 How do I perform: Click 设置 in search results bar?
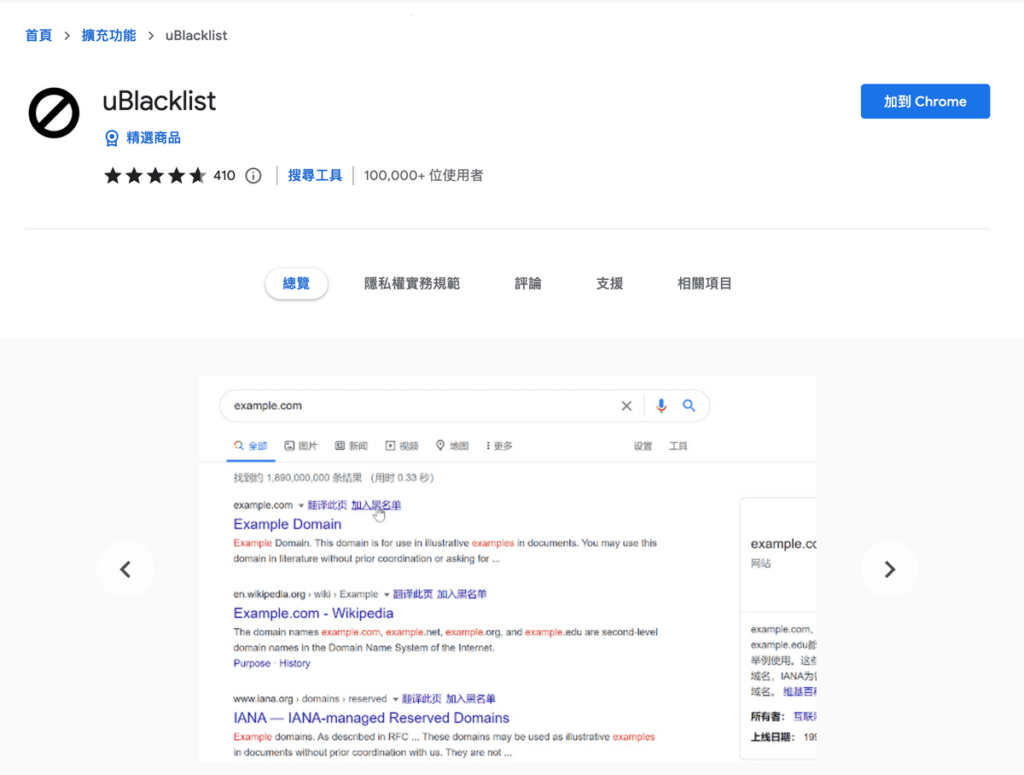tap(643, 446)
